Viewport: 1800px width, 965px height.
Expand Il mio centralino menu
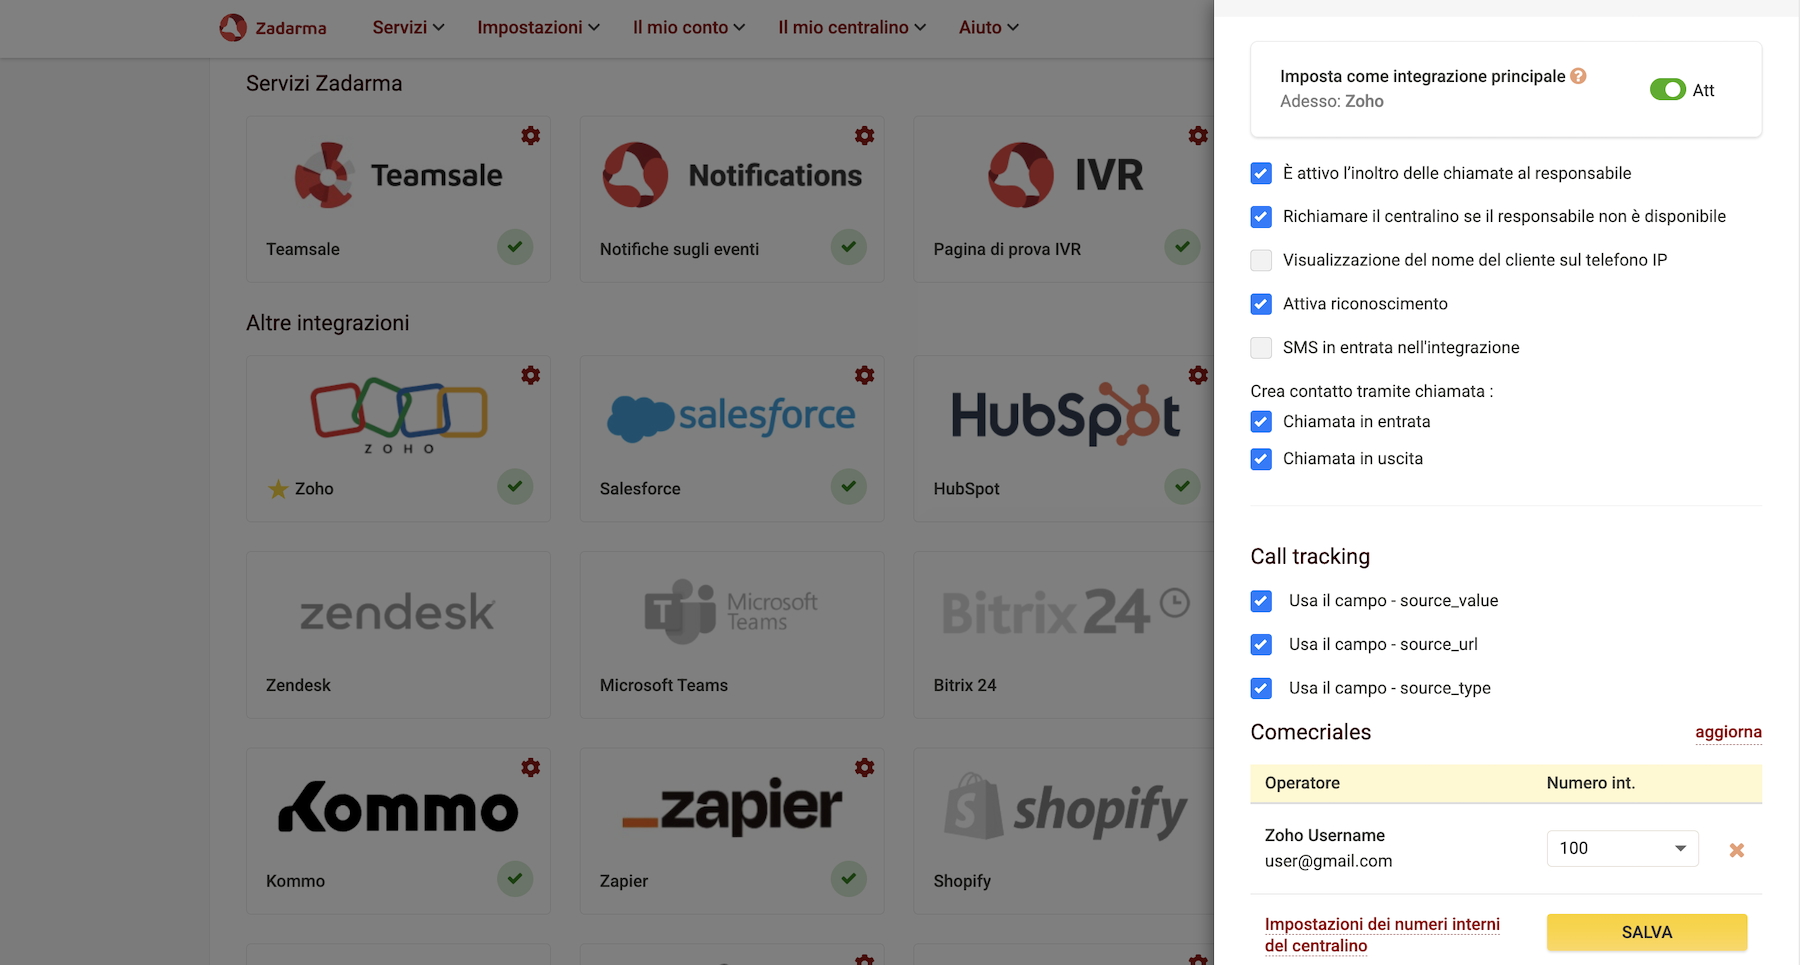852,27
